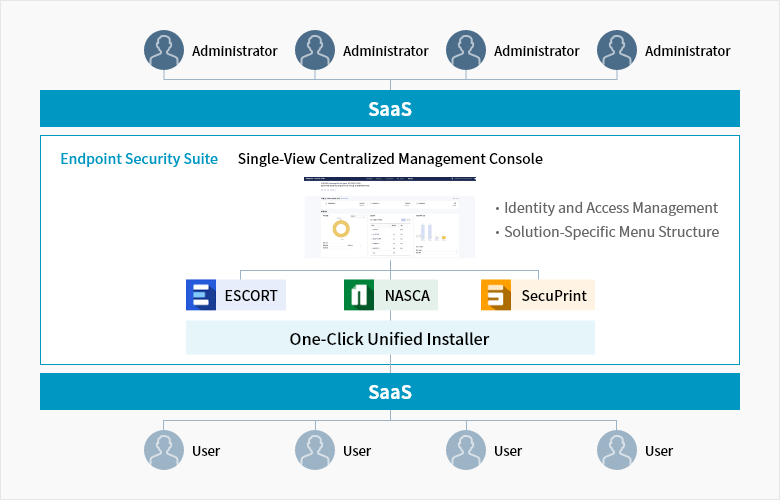Click the lower SaaS bar above Users
Viewport: 780px width, 500px height.
click(x=390, y=392)
